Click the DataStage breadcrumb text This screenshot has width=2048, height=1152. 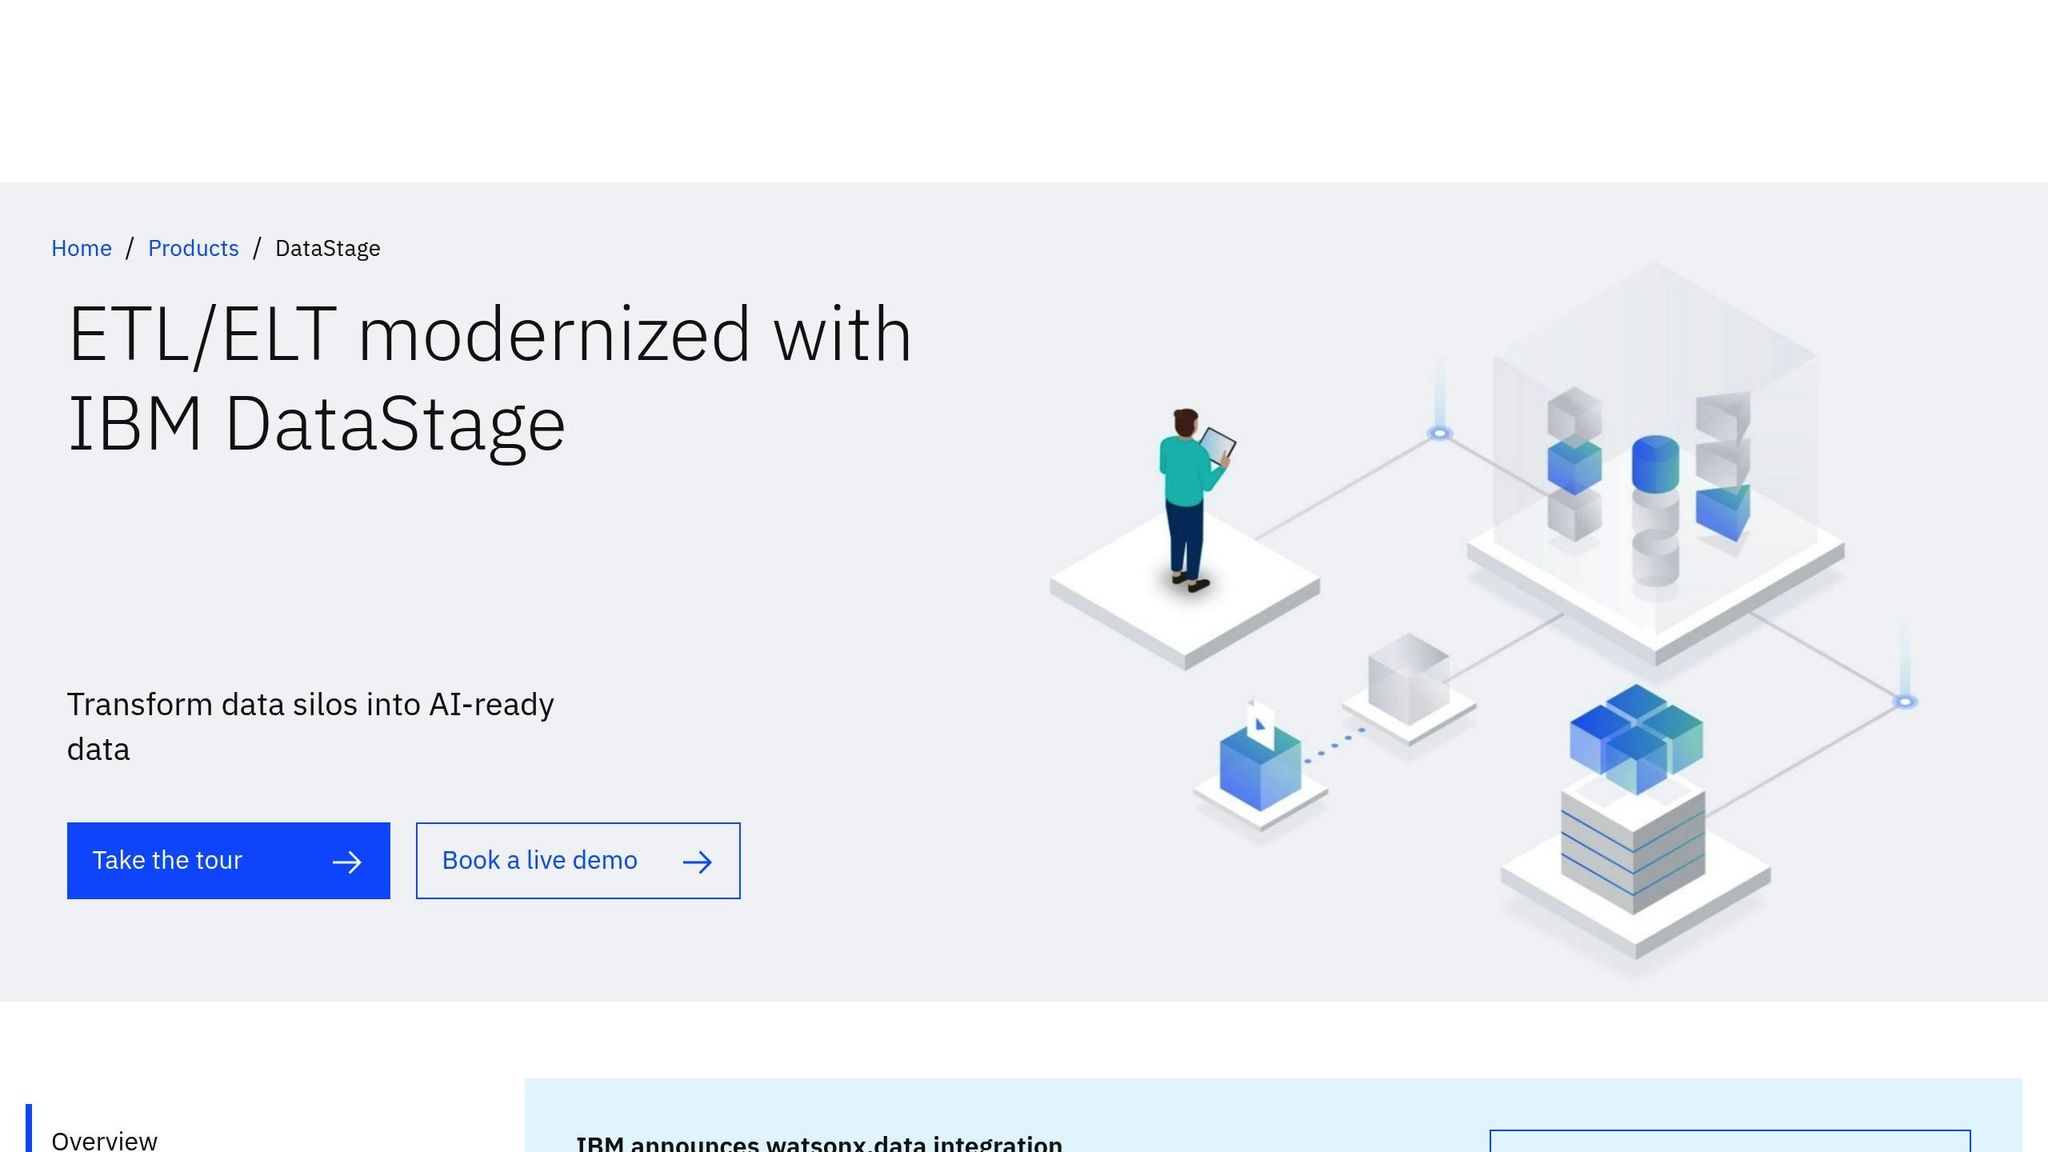pyautogui.click(x=327, y=248)
